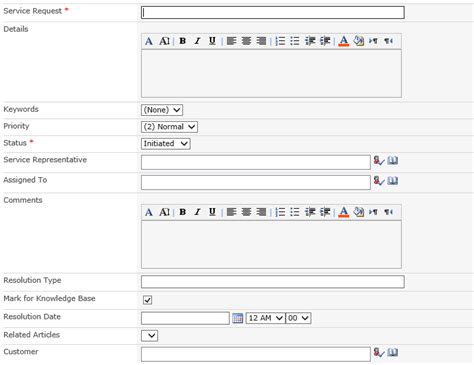474x365 pixels.
Task: Toggle Underline in Details toolbar
Action: tap(212, 41)
